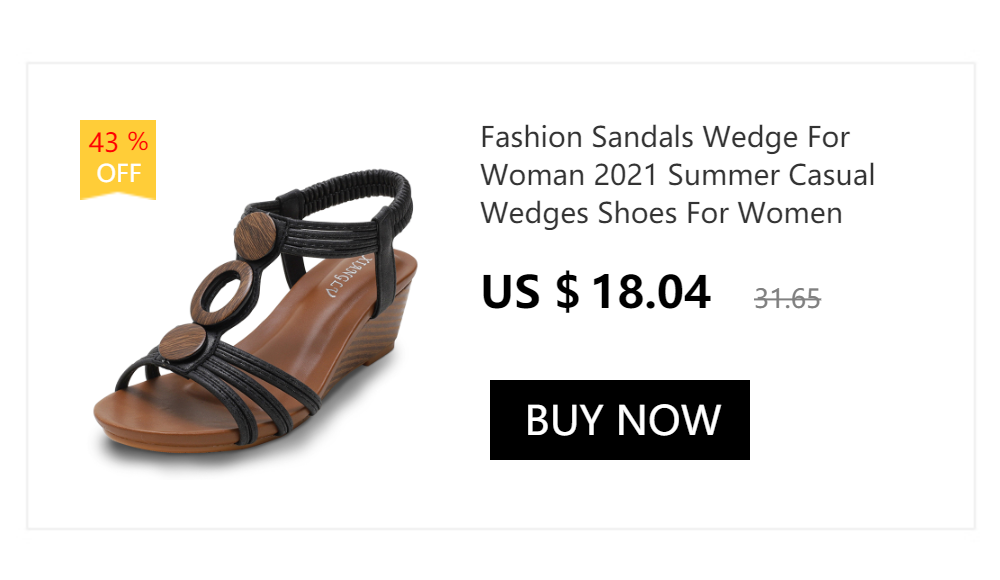Click the "Wedges Shoes For Women" title line

[661, 213]
